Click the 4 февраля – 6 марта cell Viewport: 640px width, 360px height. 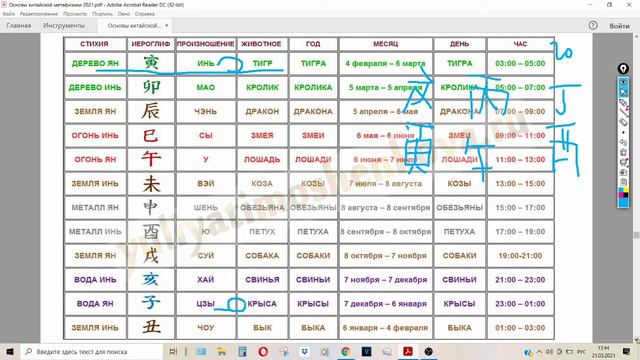[385, 63]
